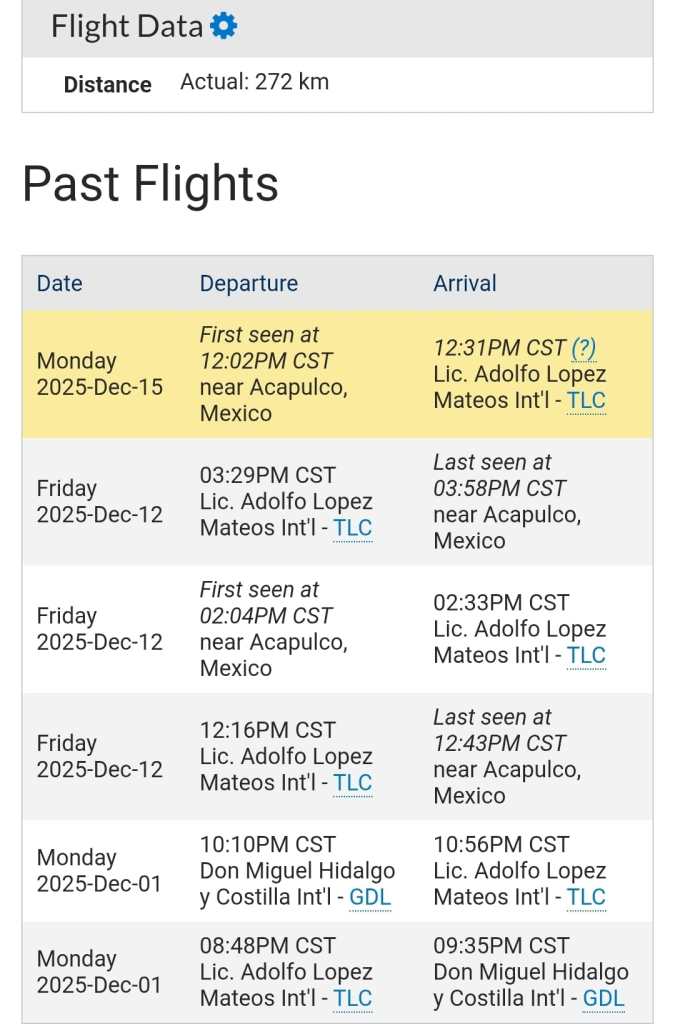
Task: Select the Monday Dec-01 row departing 08:48PM
Action: click(100, 972)
